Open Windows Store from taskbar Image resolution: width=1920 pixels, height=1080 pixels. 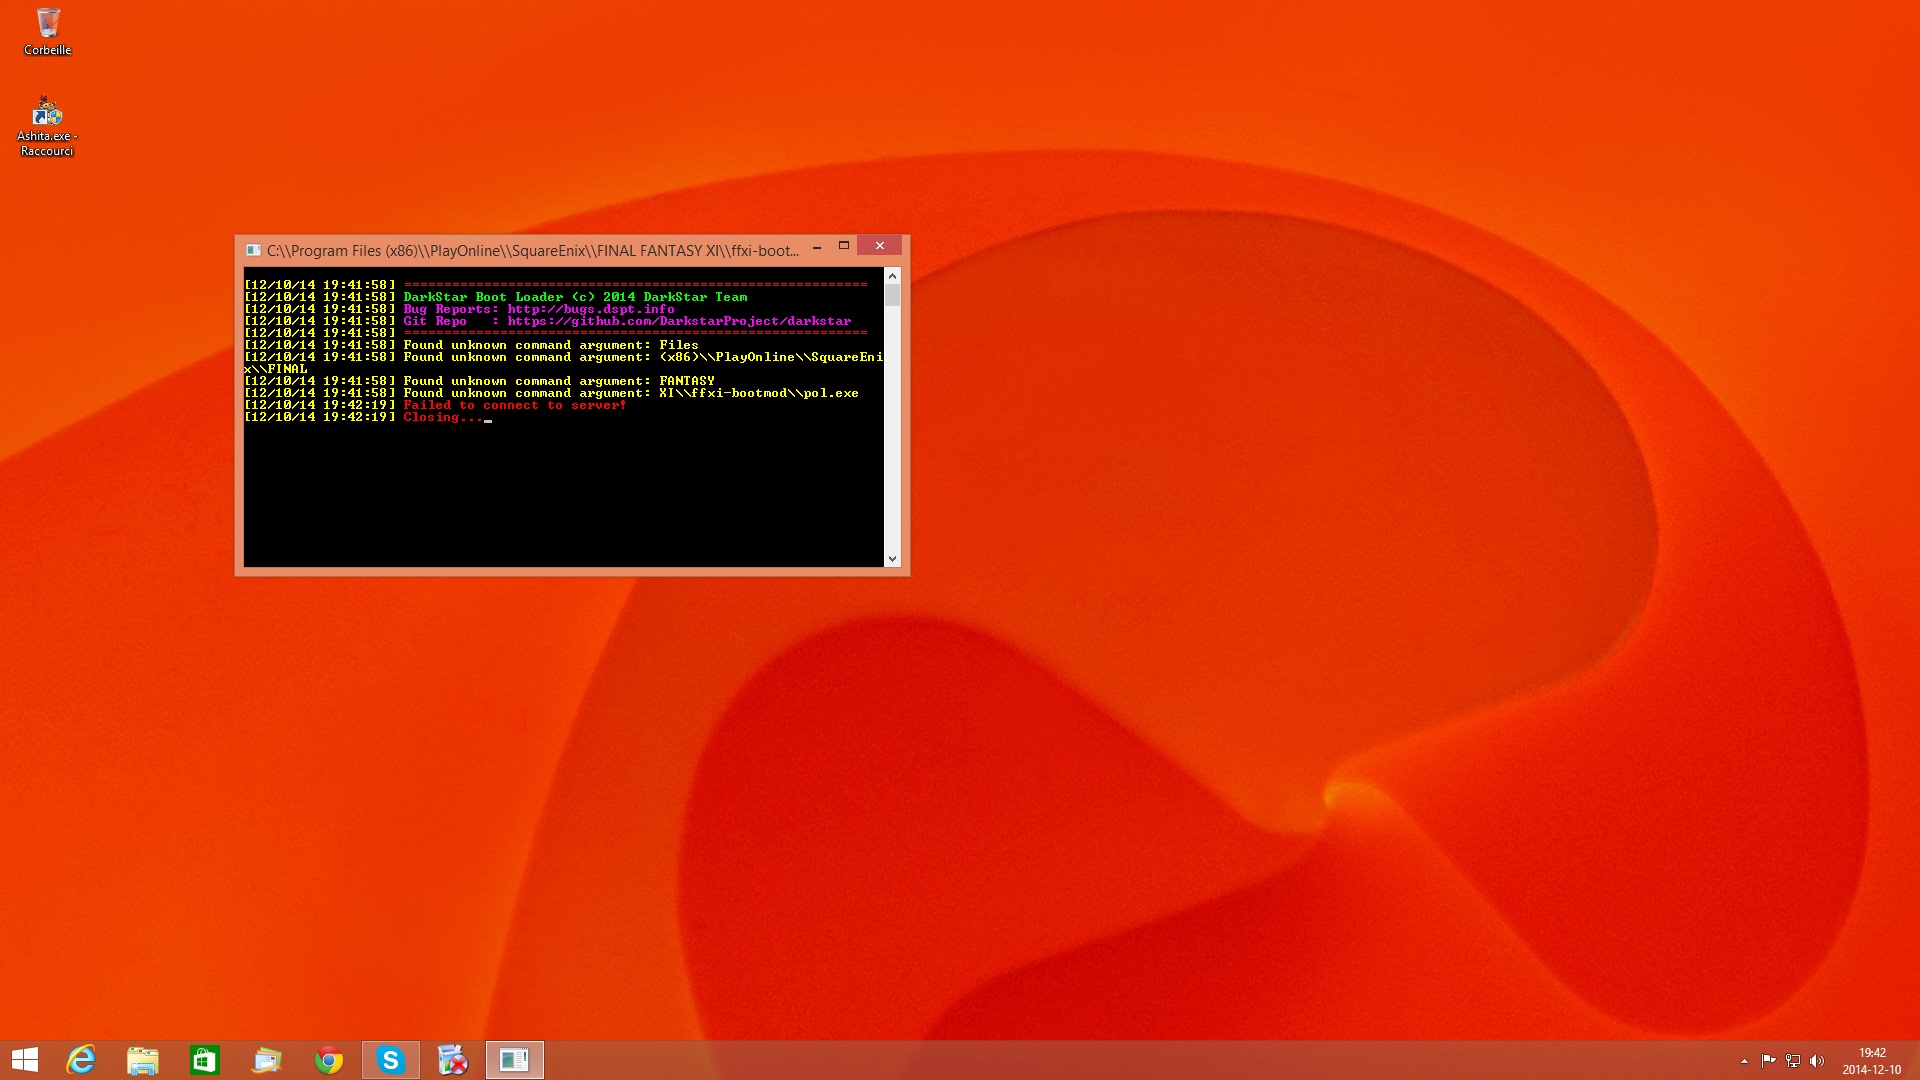coord(205,1060)
